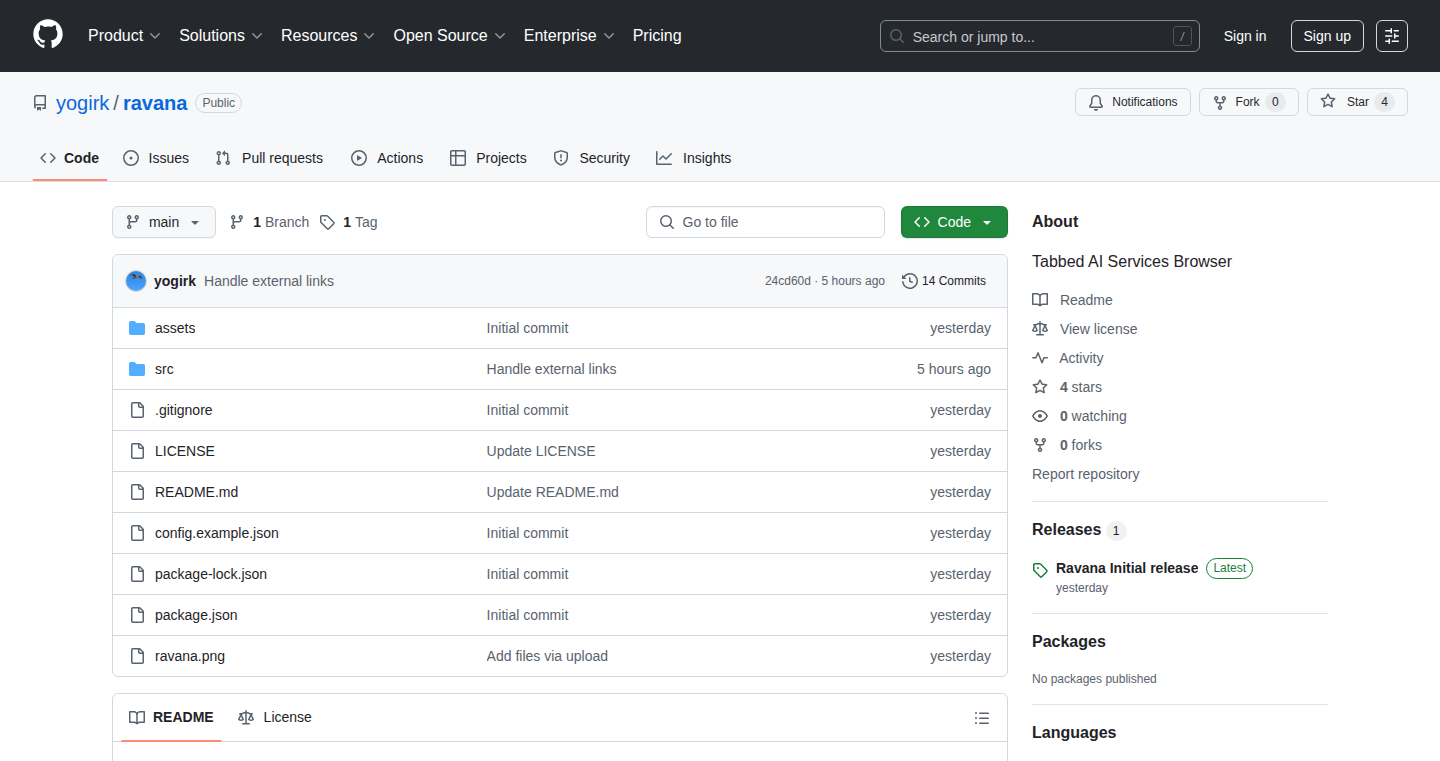Switch to the Insights tab
Viewport: 1440px width, 761px height.
[x=694, y=158]
